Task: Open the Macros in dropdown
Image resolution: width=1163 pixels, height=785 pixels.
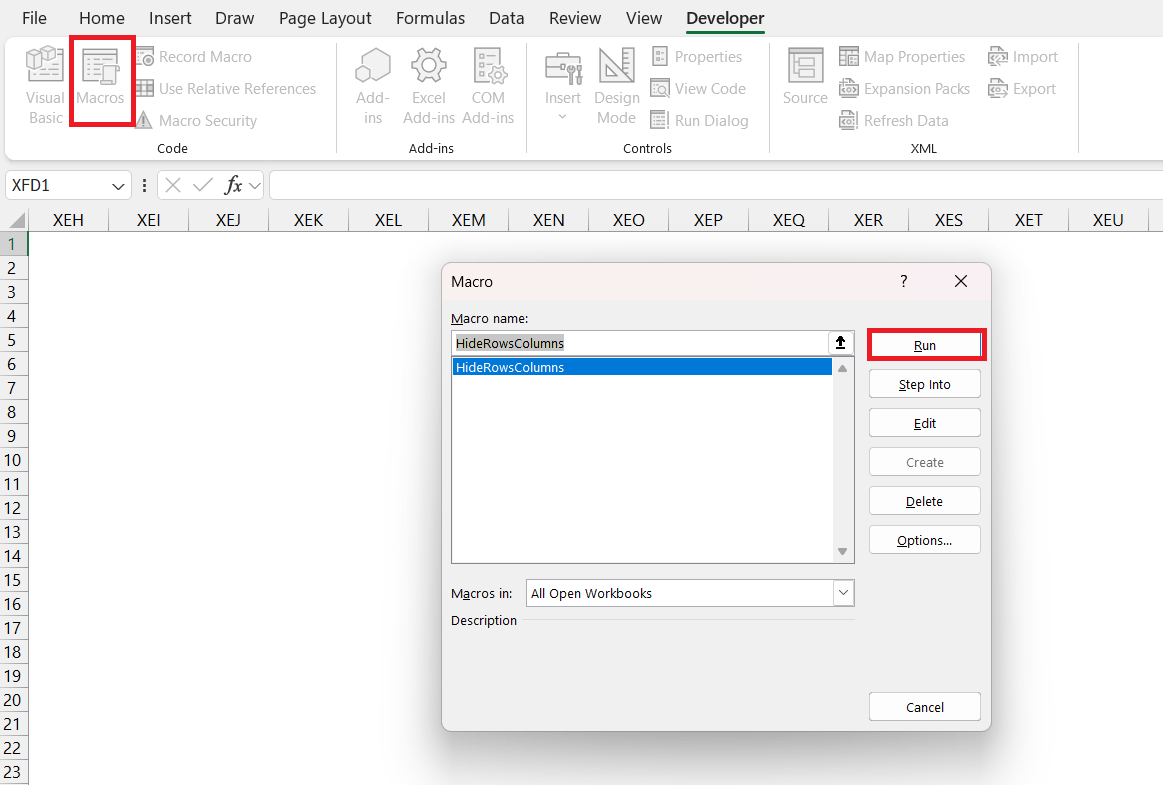Action: 843,593
